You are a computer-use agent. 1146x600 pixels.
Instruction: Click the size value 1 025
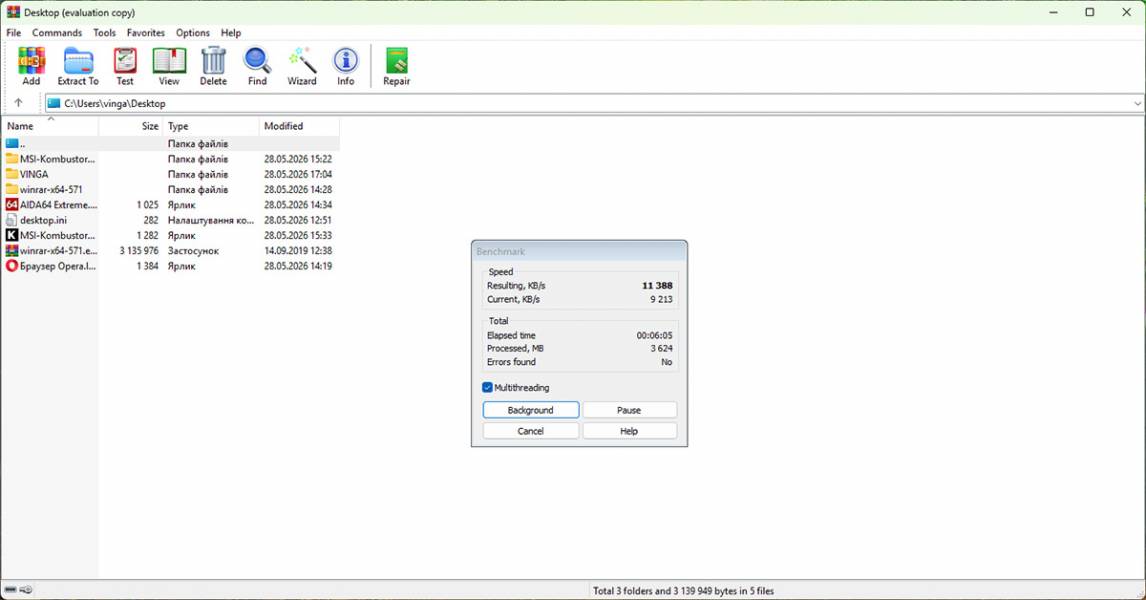tap(148, 205)
